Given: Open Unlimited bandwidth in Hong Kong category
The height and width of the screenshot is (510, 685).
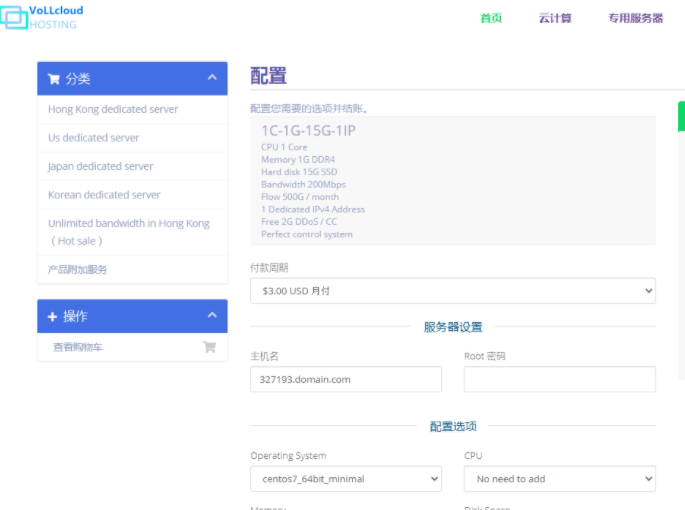Looking at the screenshot, I should pos(132,232).
